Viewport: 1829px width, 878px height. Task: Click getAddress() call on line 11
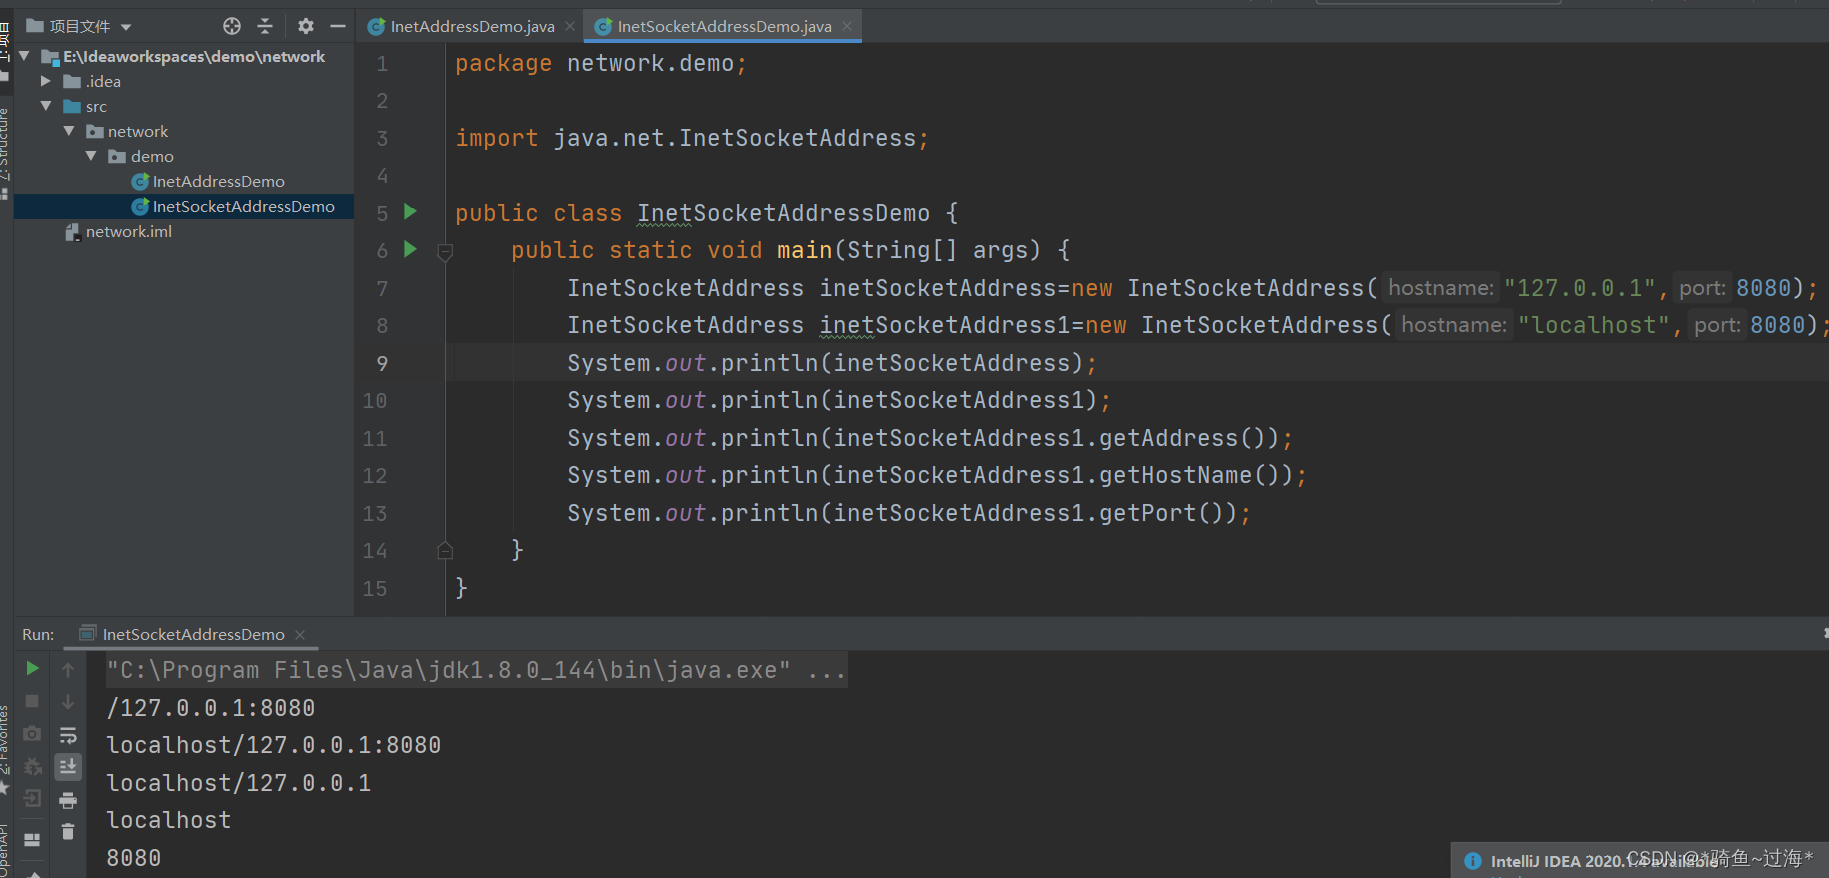tap(1182, 438)
